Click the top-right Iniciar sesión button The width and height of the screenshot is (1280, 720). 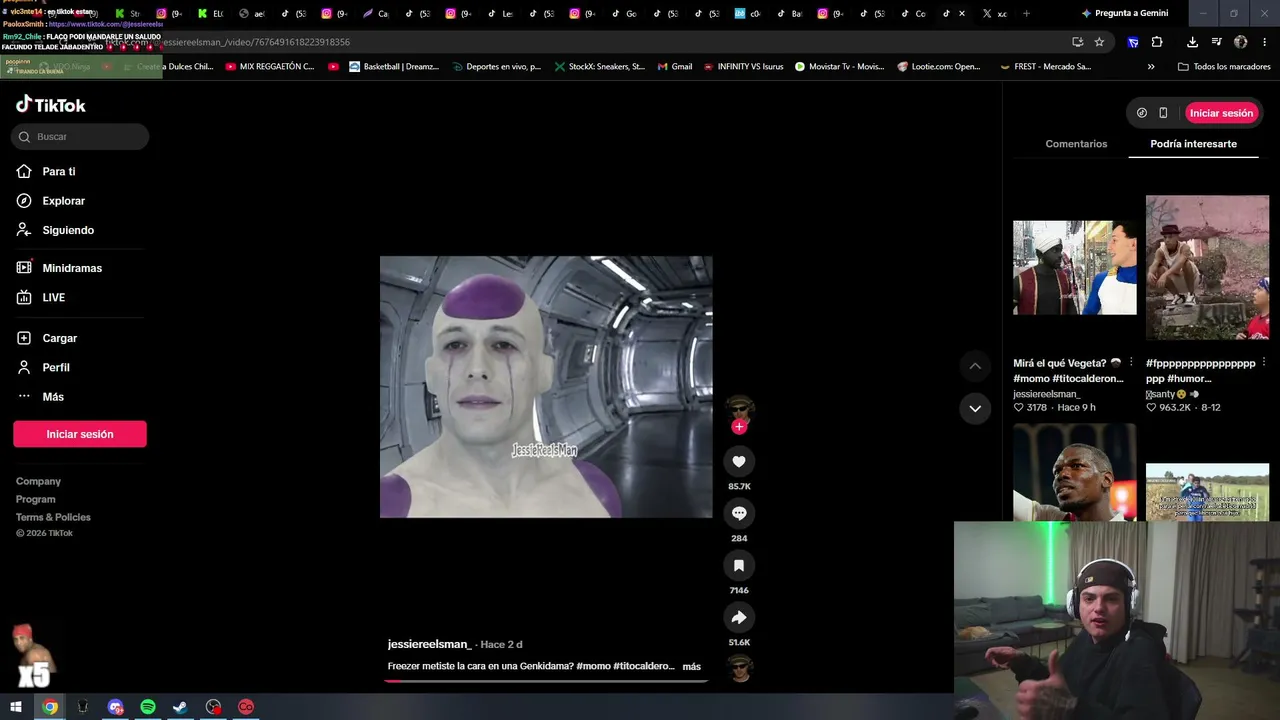tap(1221, 113)
